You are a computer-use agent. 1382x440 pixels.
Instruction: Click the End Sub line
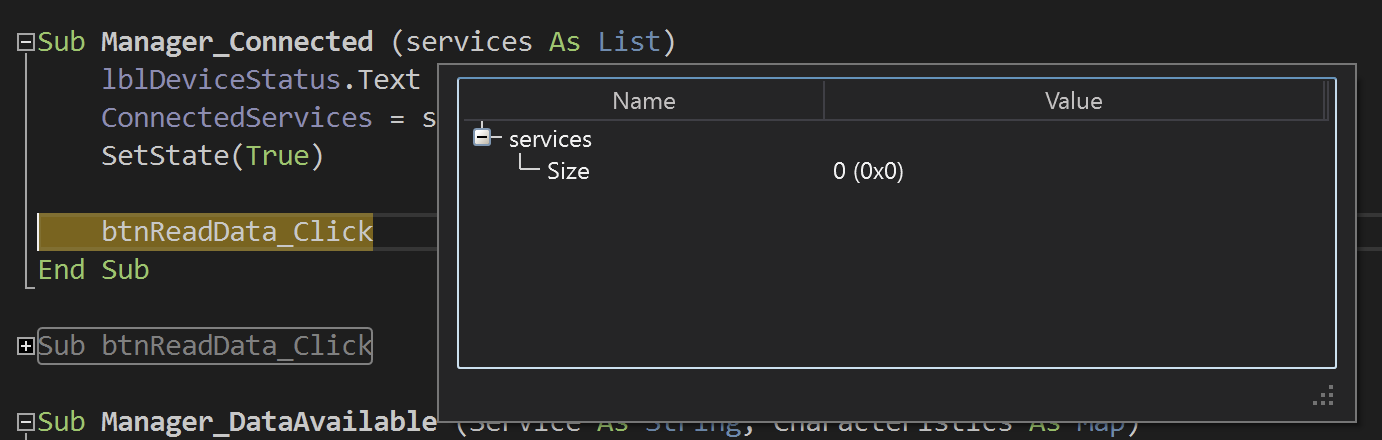(93, 269)
